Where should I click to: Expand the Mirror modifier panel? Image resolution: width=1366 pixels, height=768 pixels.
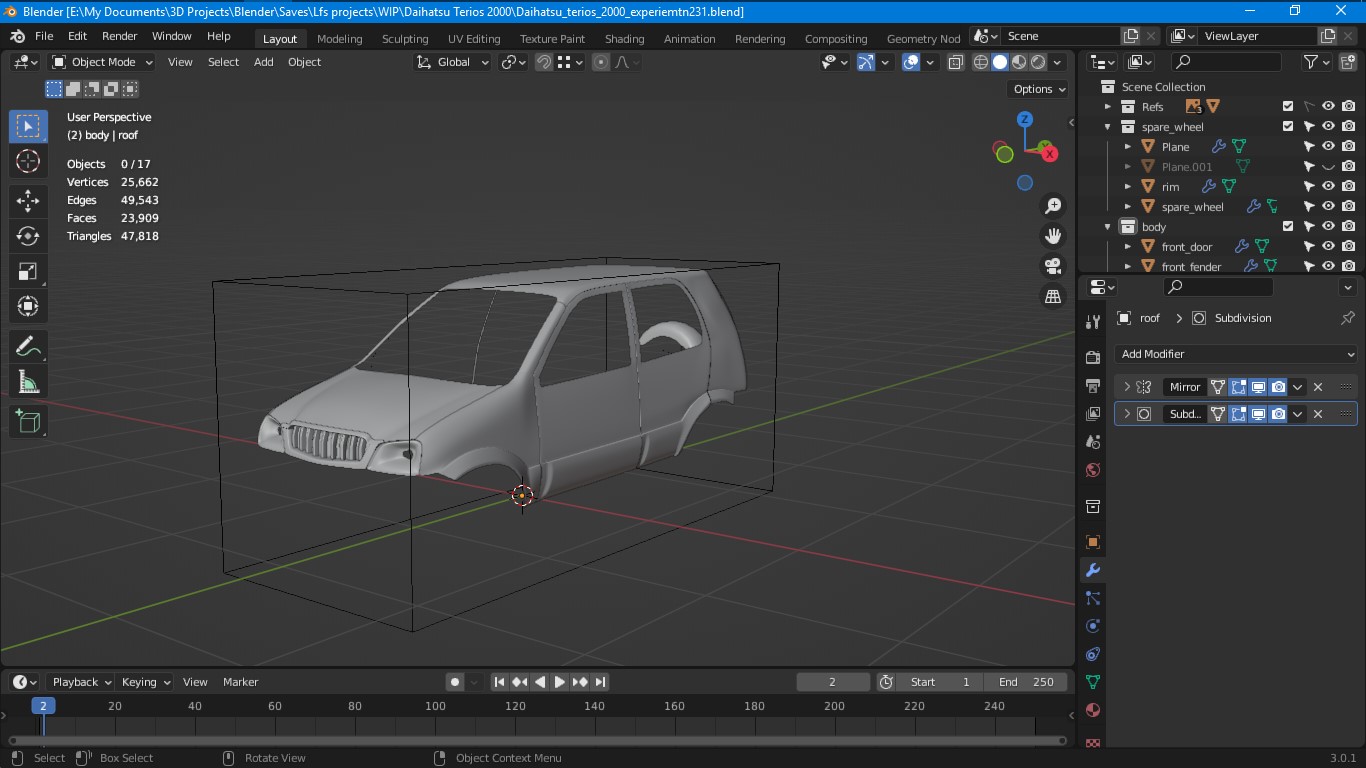[x=1127, y=387]
